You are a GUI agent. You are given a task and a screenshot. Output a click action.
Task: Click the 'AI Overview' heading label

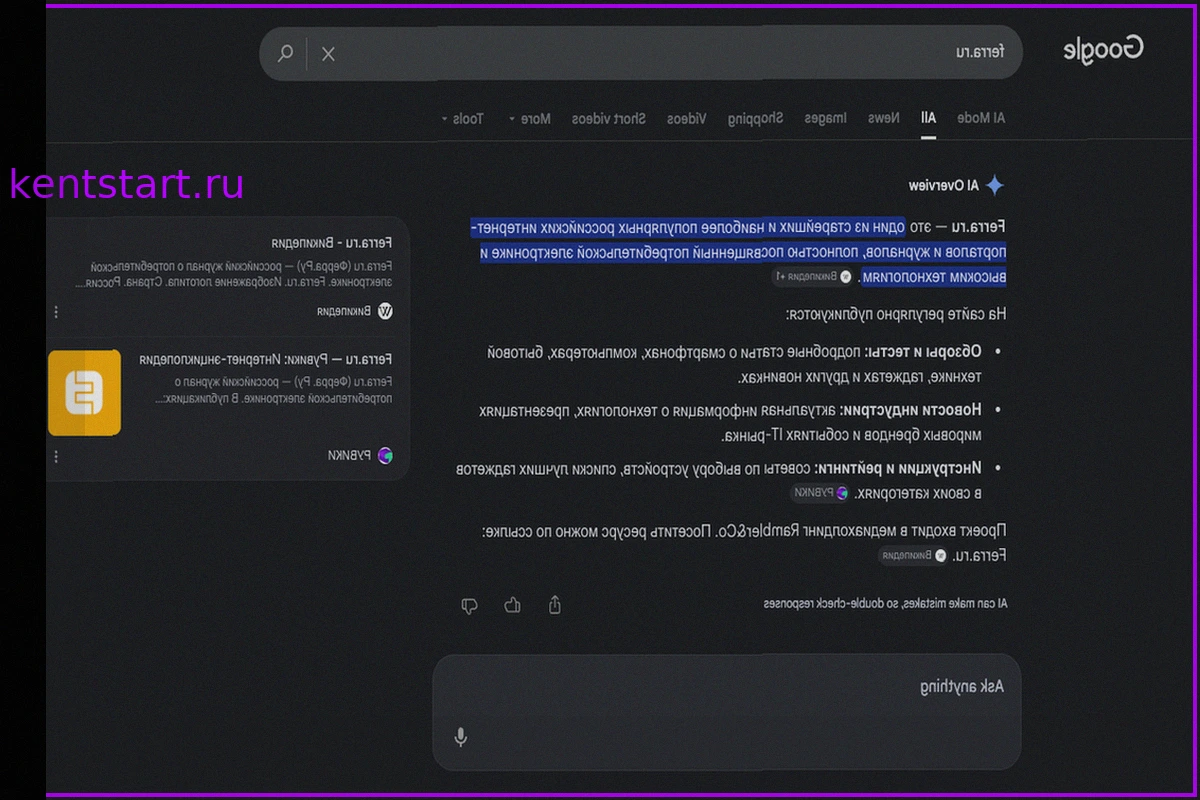943,186
